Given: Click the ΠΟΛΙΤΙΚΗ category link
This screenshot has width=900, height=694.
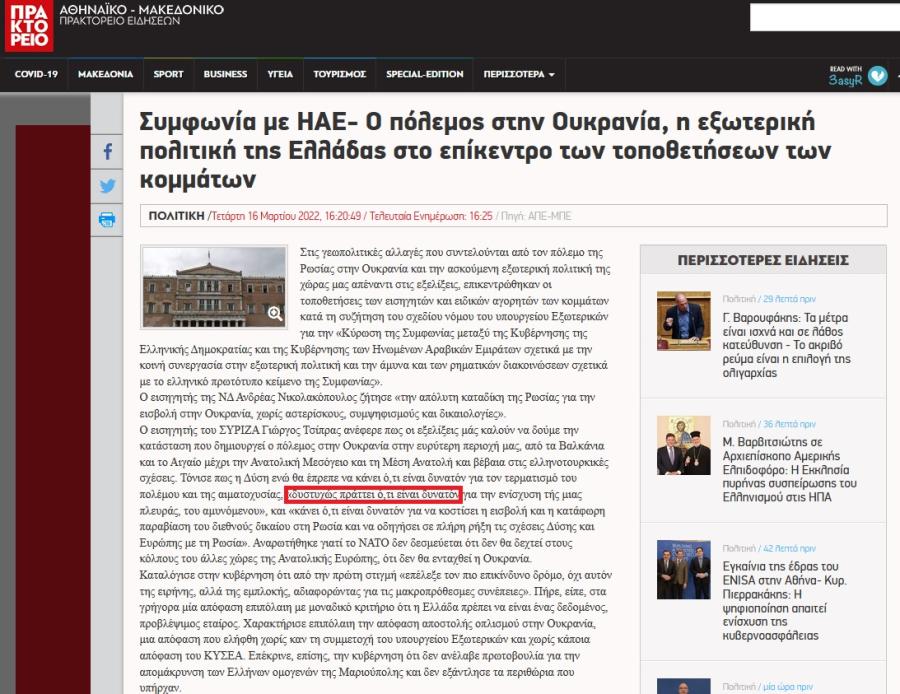Looking at the screenshot, I should [x=176, y=215].
